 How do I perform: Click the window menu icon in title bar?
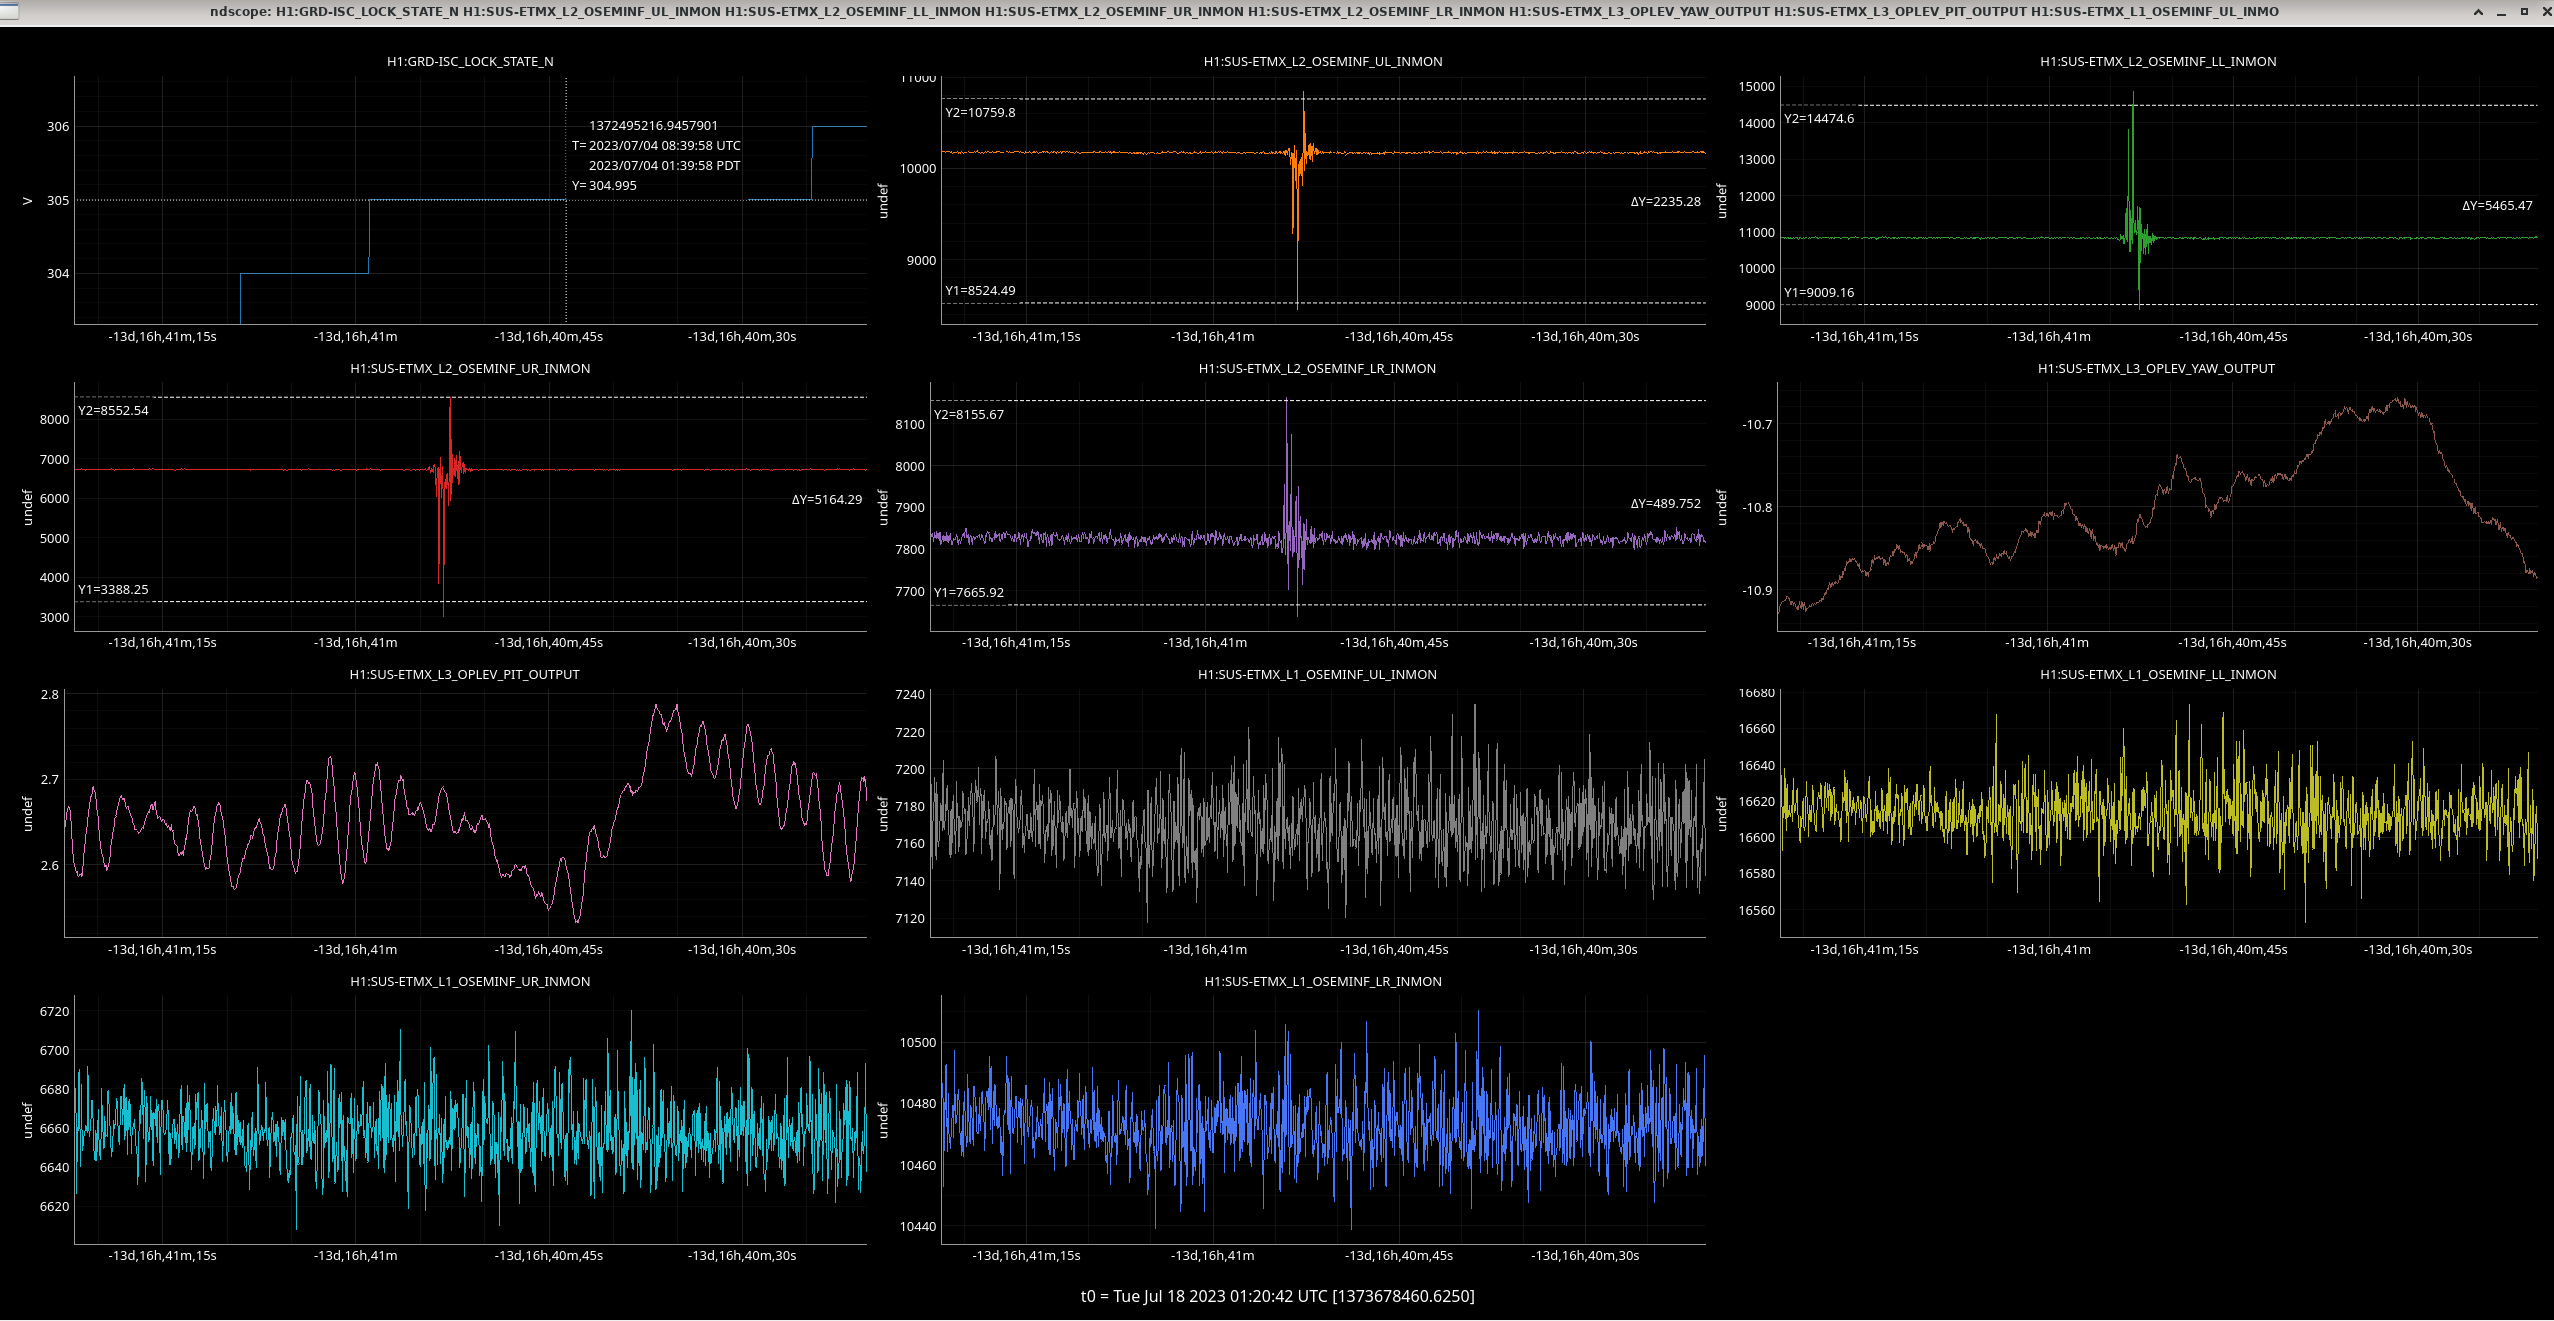pyautogui.click(x=8, y=11)
